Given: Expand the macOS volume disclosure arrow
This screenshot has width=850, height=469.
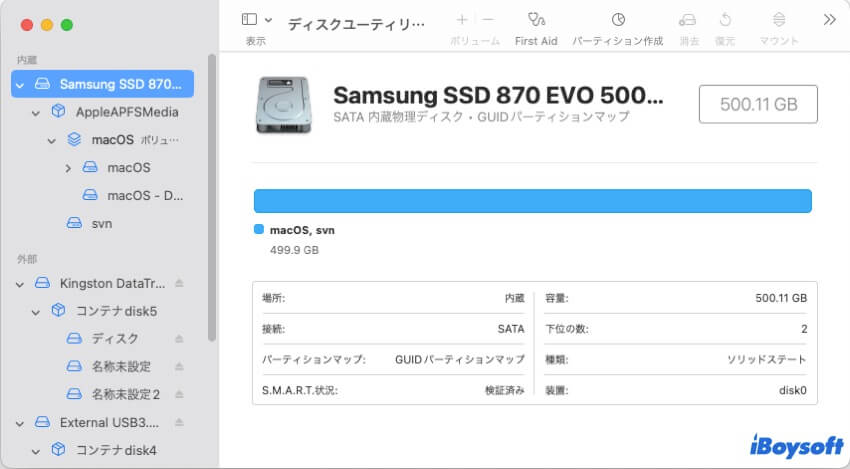Looking at the screenshot, I should pyautogui.click(x=68, y=168).
